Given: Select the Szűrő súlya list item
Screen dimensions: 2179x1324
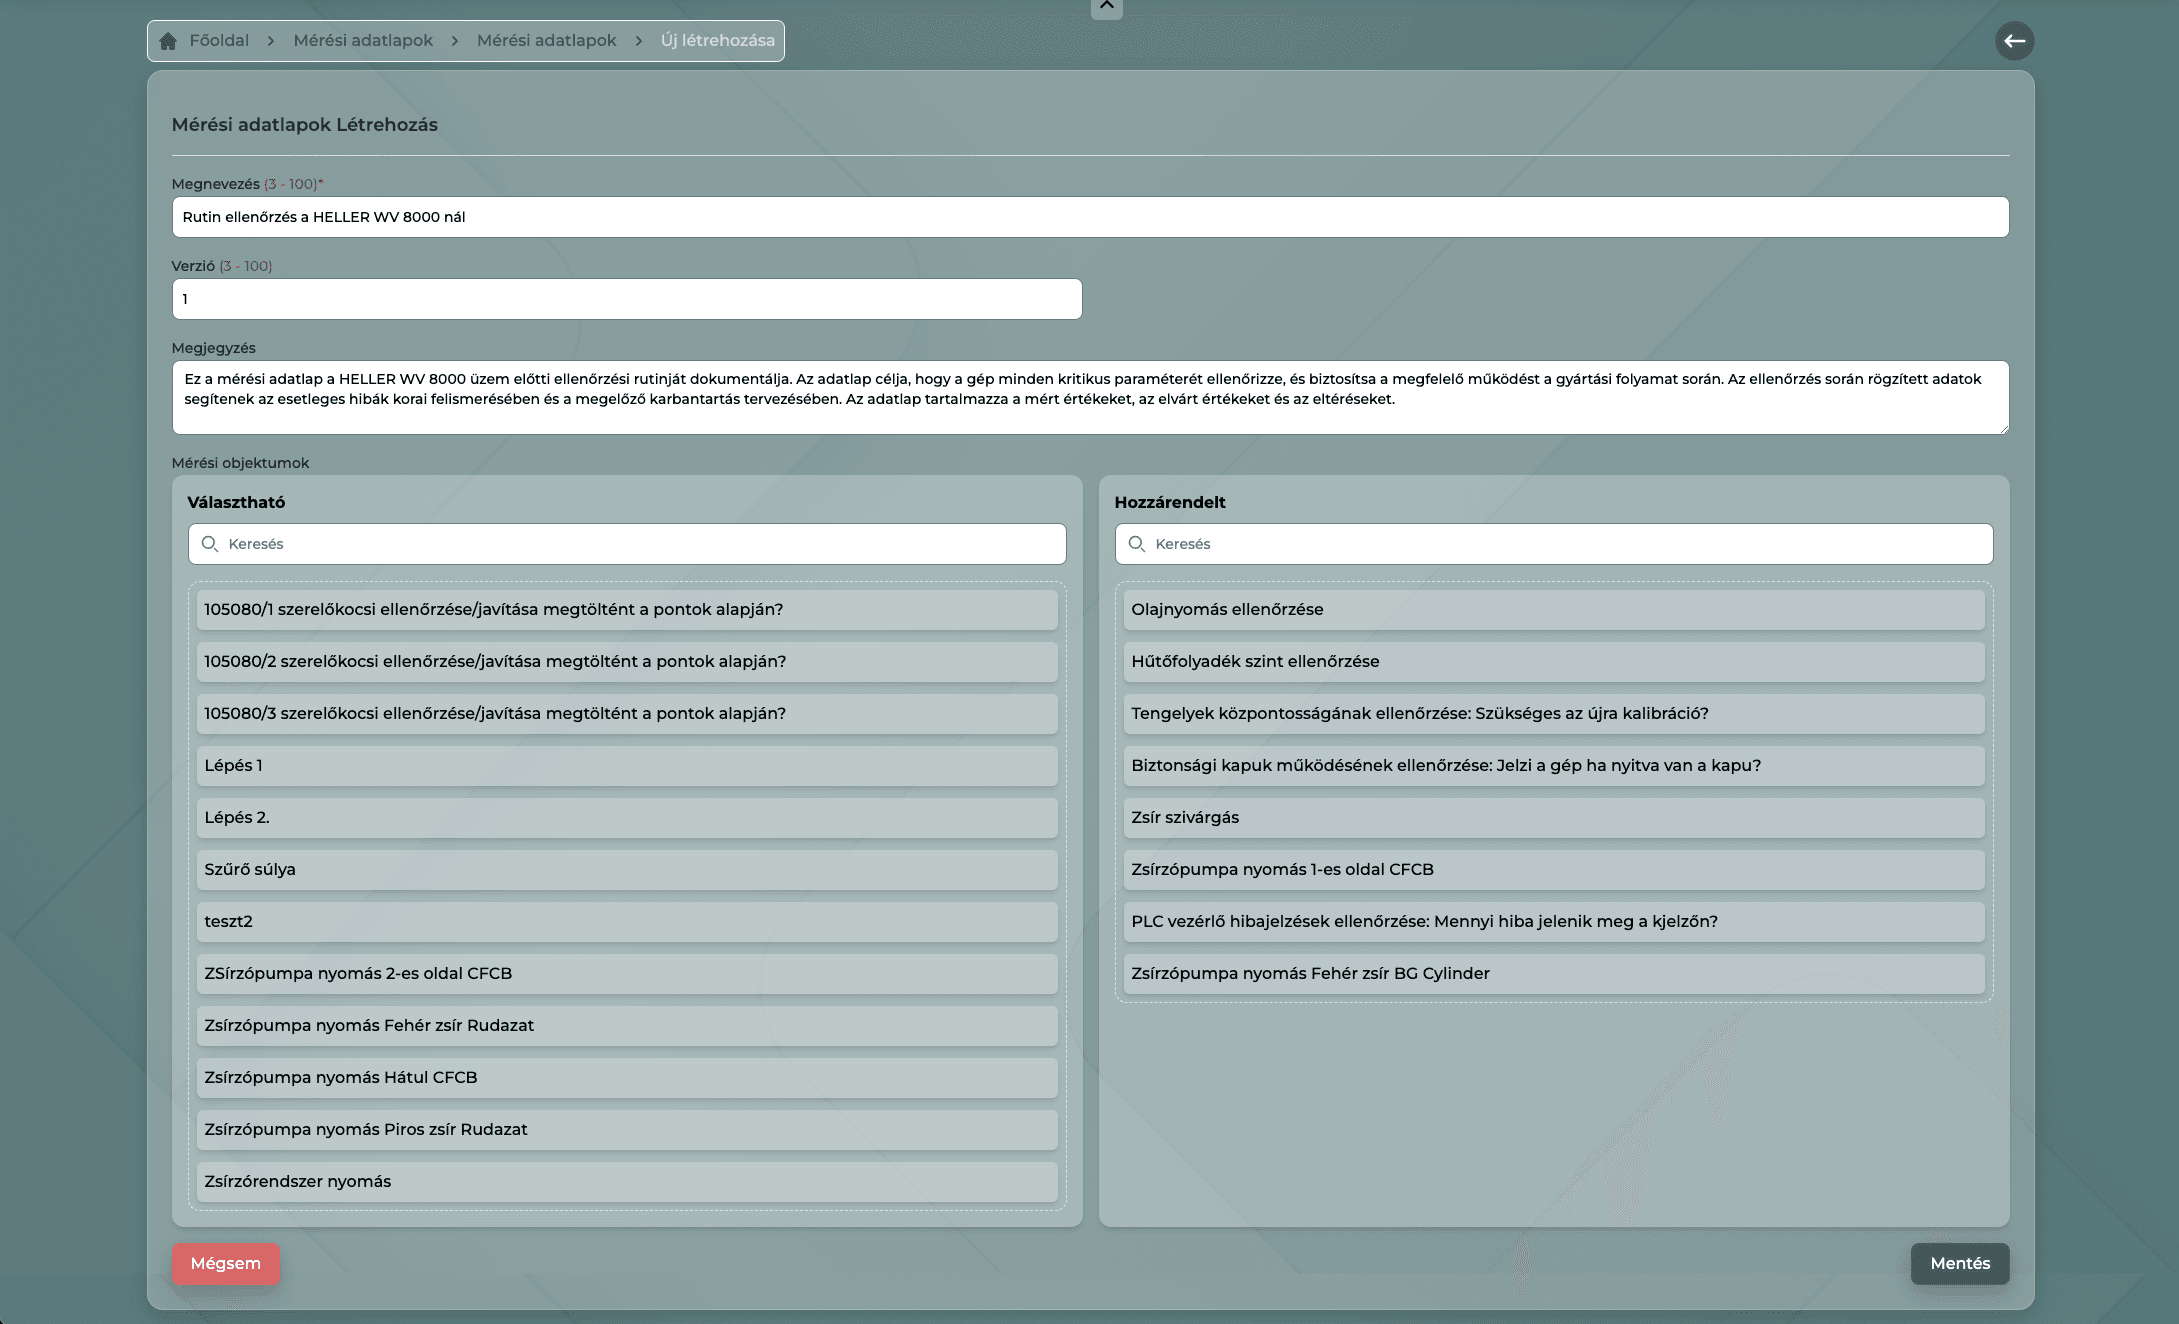Looking at the screenshot, I should 627,870.
